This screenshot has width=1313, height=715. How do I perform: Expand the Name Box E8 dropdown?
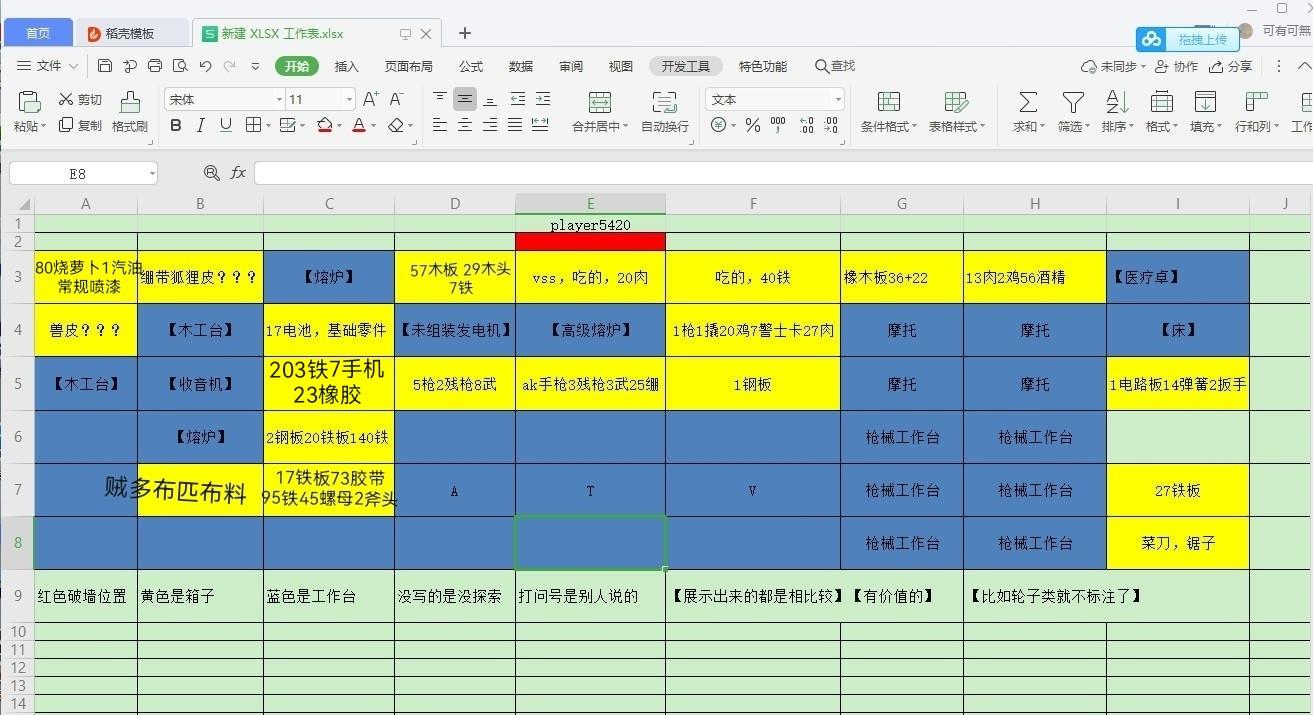pos(152,173)
